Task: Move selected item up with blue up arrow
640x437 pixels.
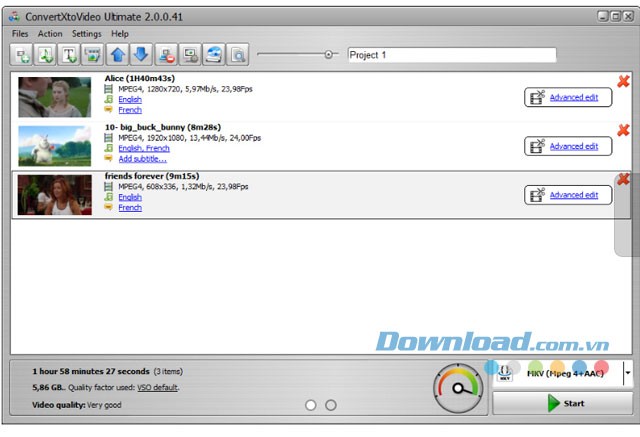Action: pyautogui.click(x=118, y=55)
